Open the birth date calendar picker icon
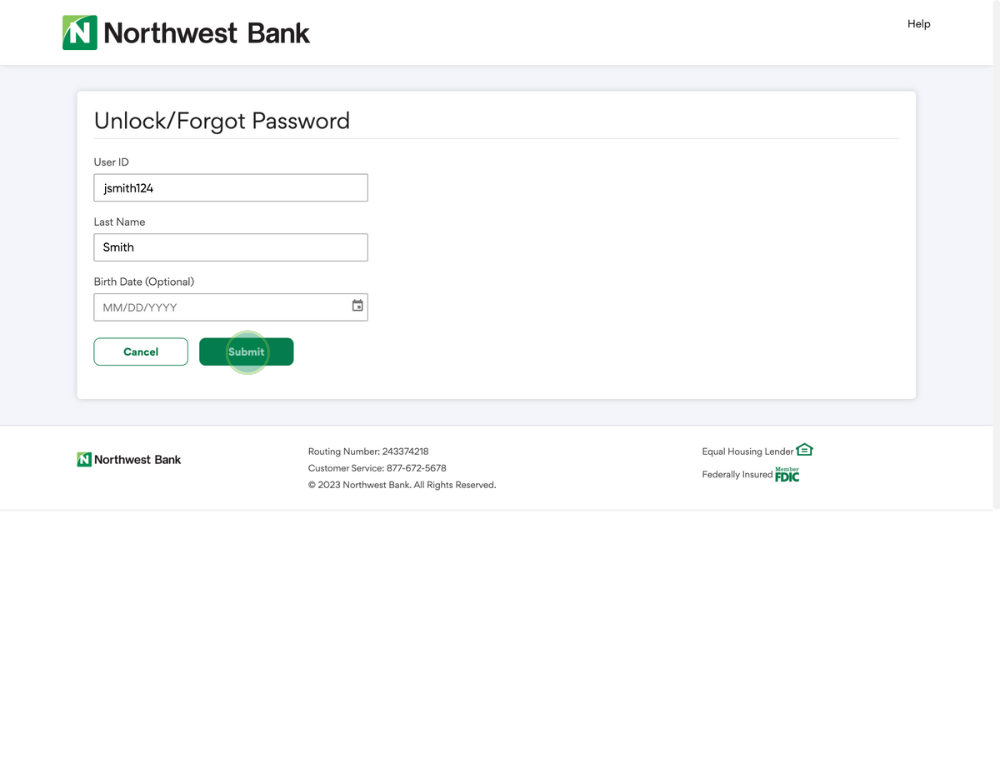This screenshot has height=764, width=1000. 358,306
